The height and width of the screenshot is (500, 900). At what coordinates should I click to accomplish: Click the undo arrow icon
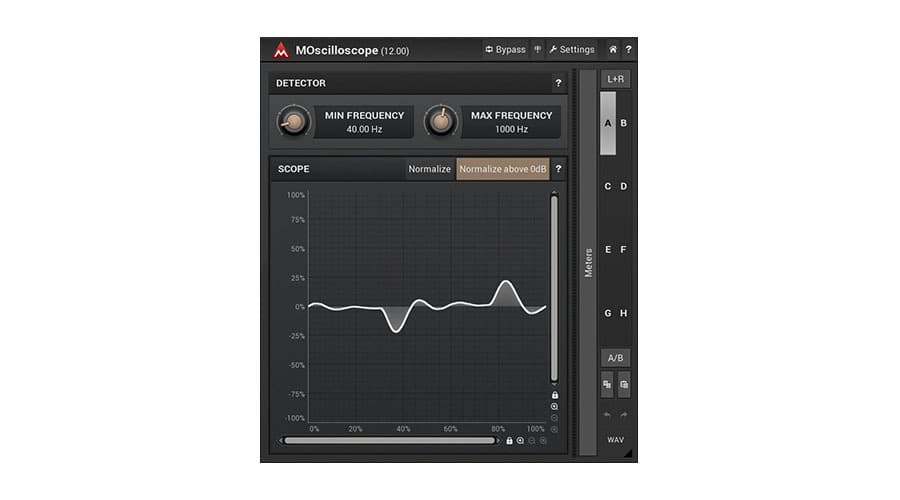607,414
